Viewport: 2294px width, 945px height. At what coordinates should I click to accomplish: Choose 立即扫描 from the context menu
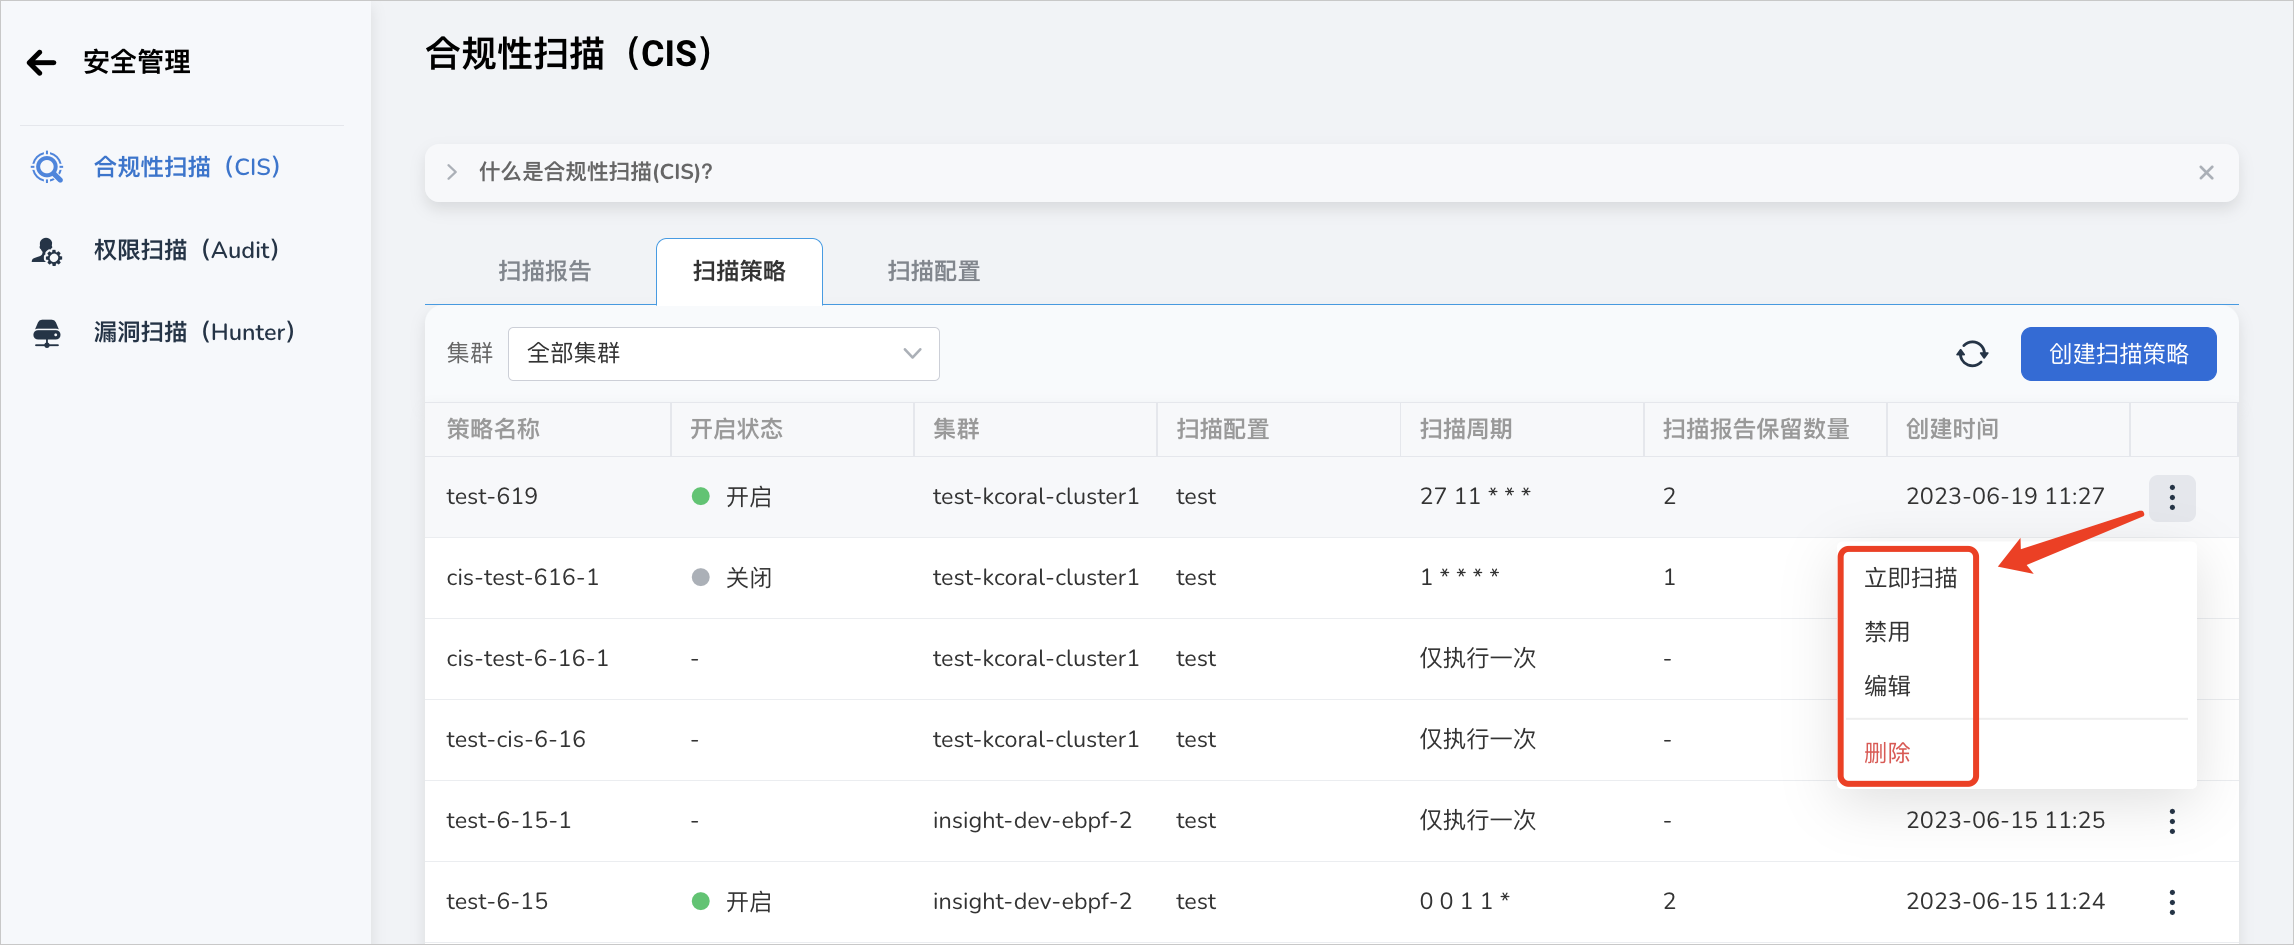point(1911,578)
